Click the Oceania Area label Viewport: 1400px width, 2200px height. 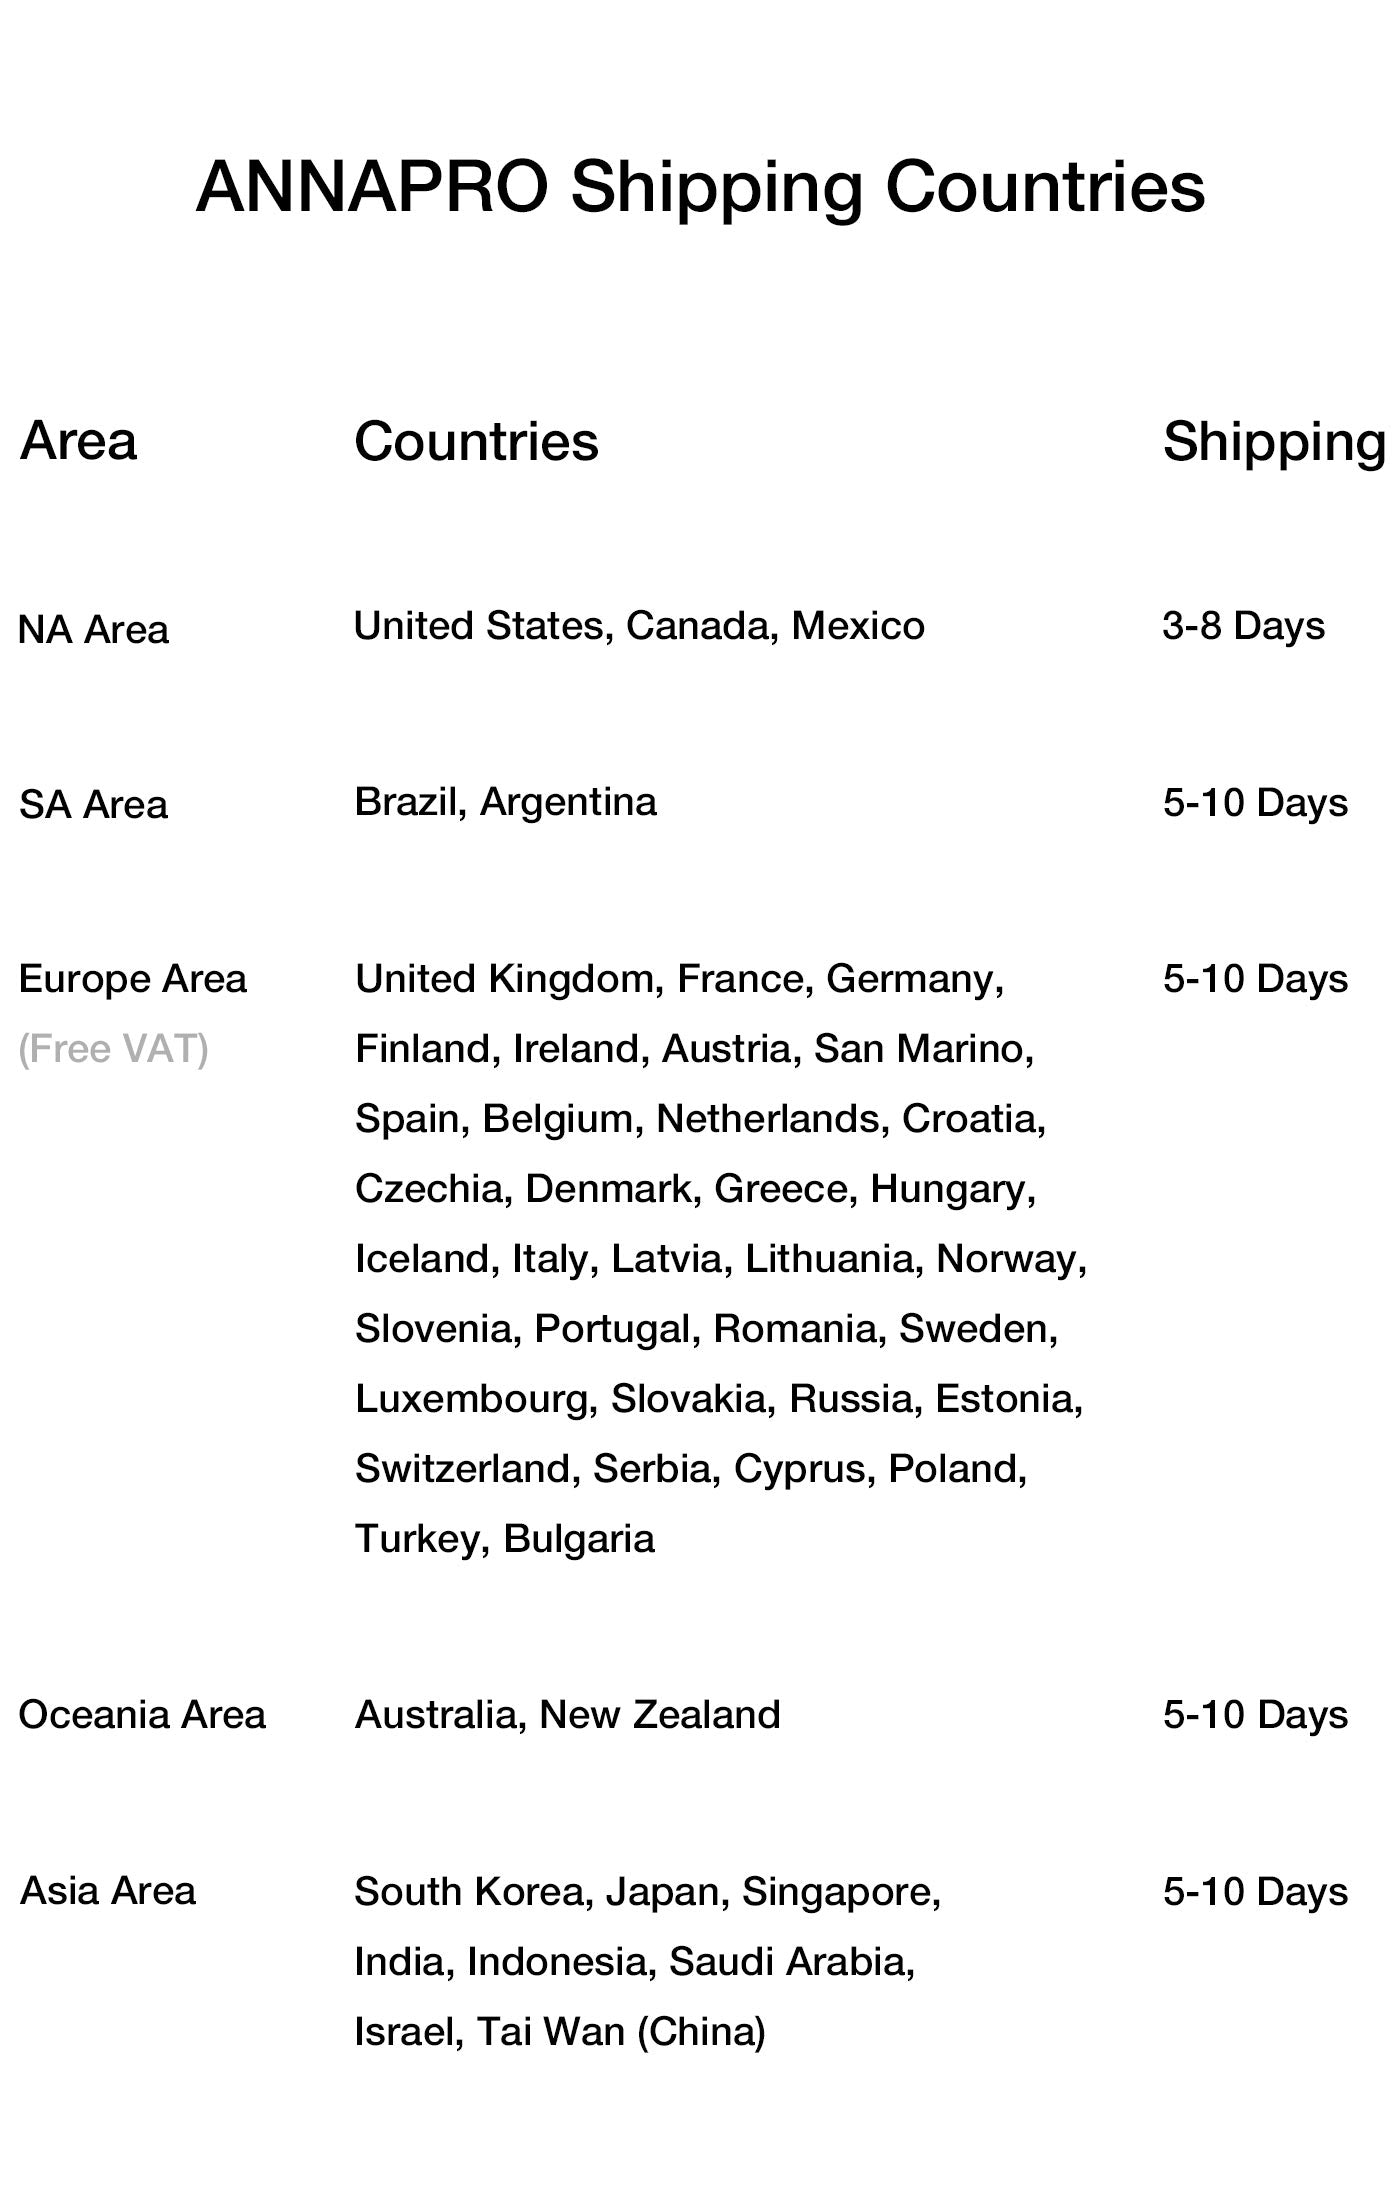click(142, 1715)
